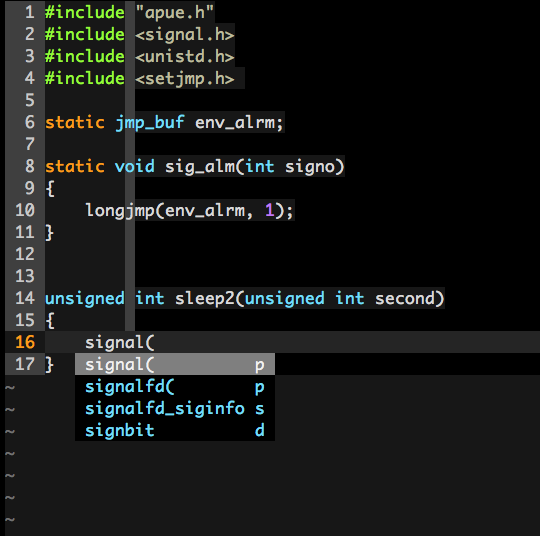Click sig_alm function name on line 8
This screenshot has width=540, height=536.
pyautogui.click(x=199, y=167)
